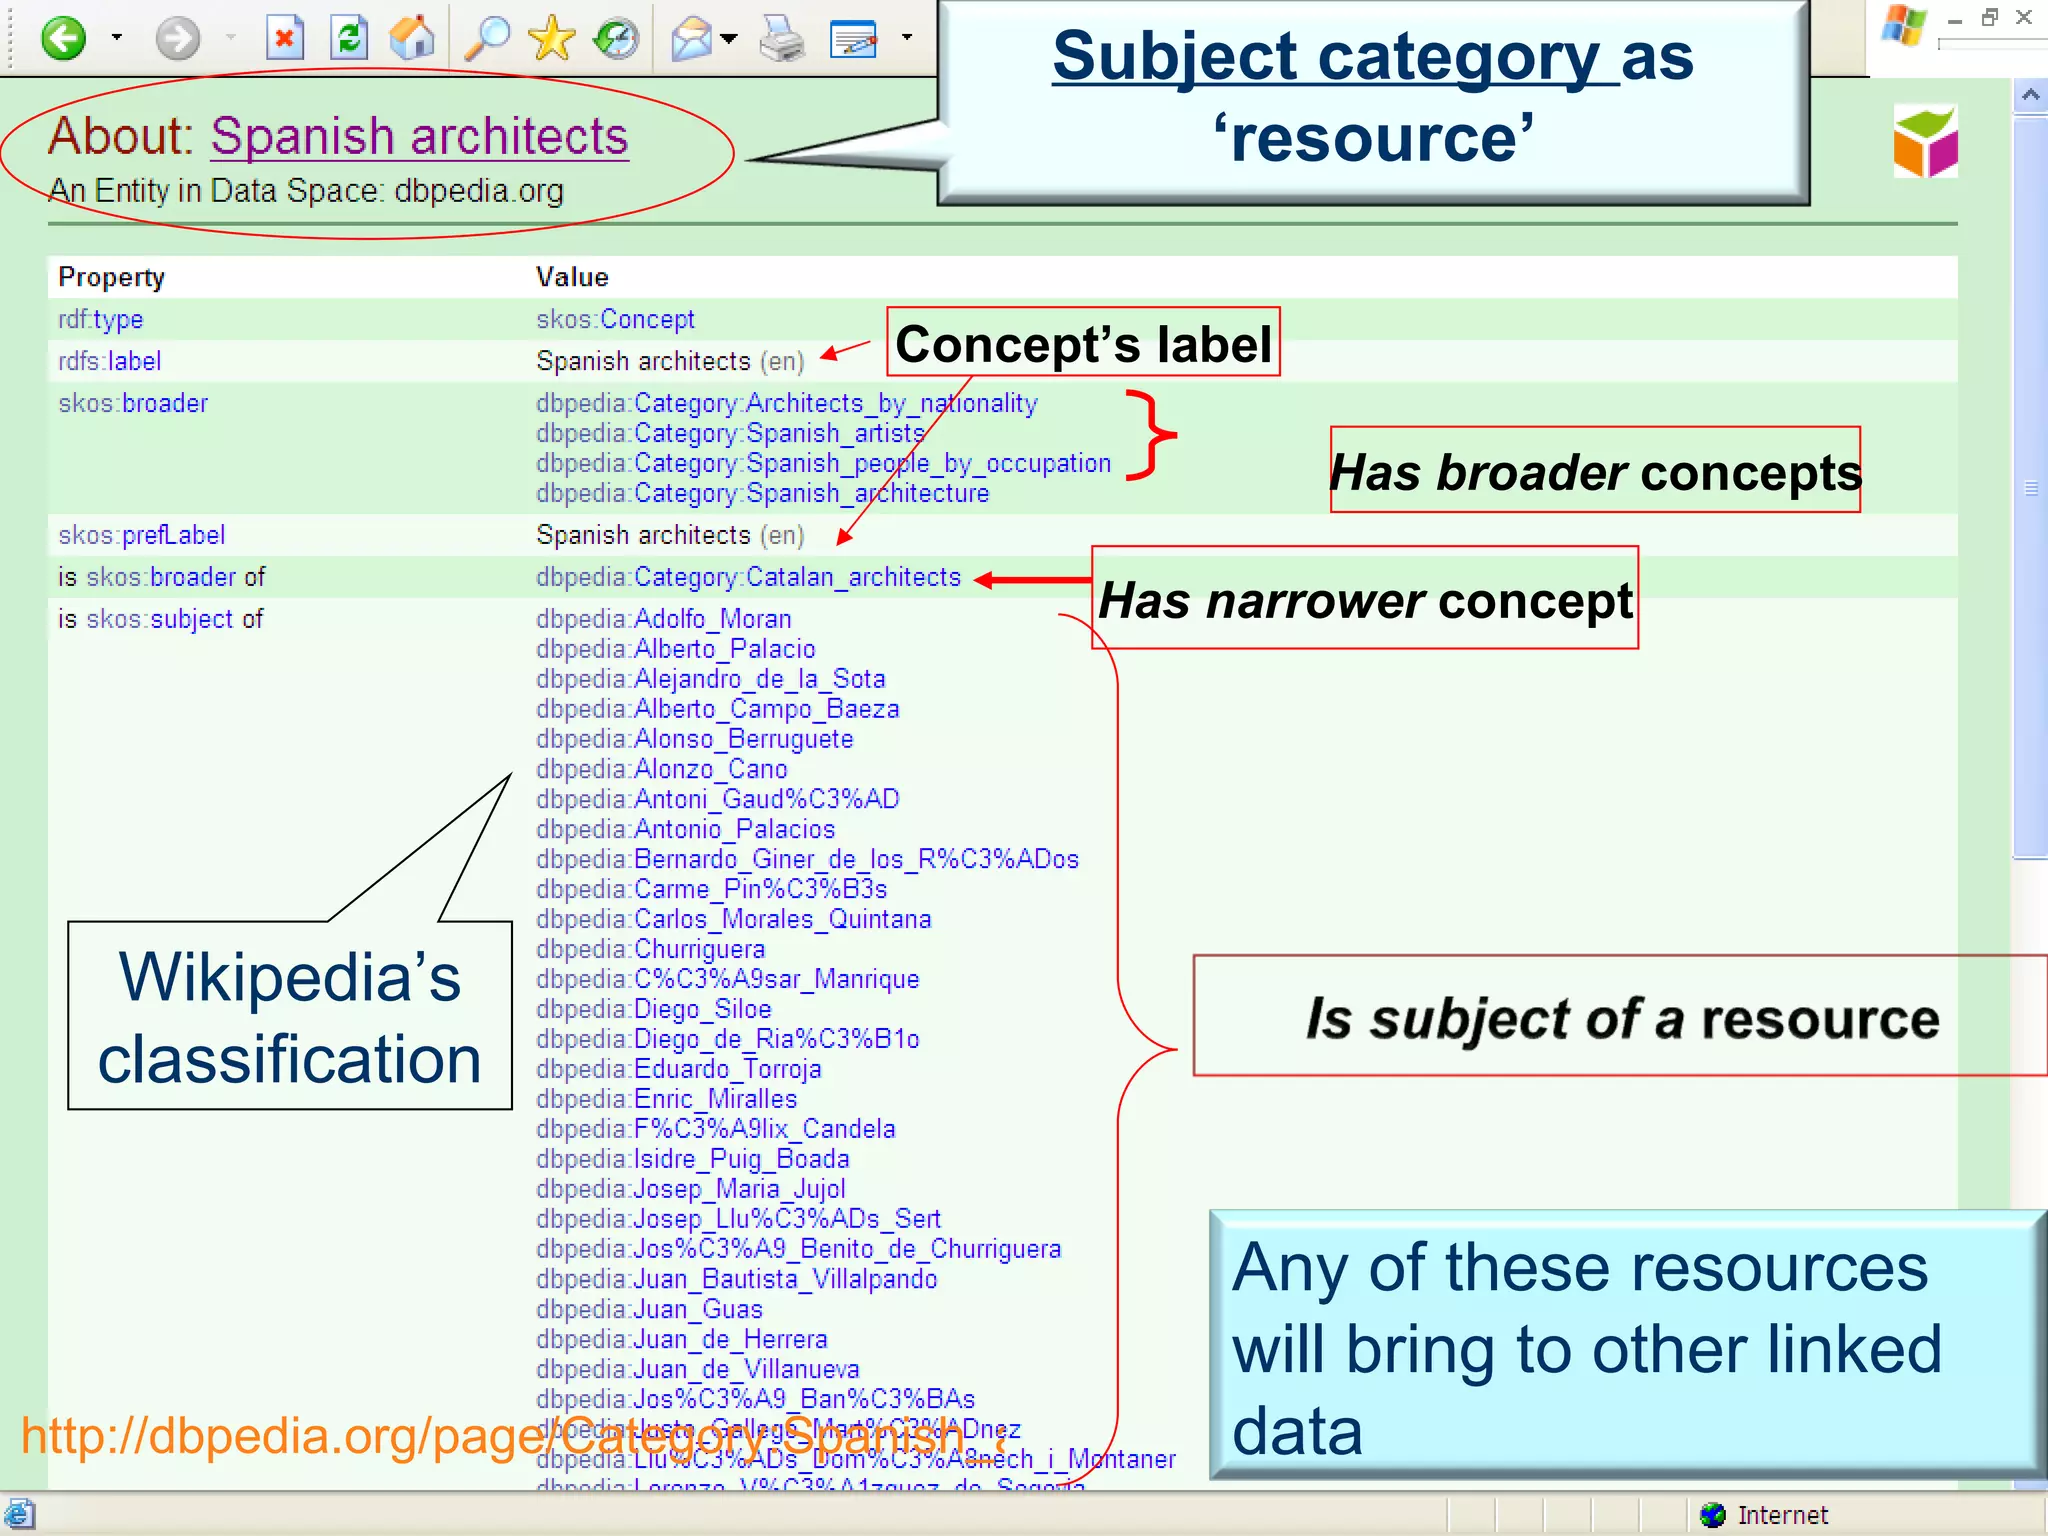The height and width of the screenshot is (1536, 2048).
Task: Open the skos:prefLabel property link
Action: coord(141,535)
